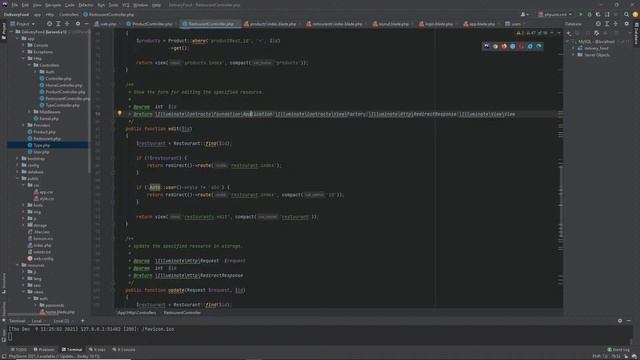
Task: Open file in Edge browser icon
Action: (539, 46)
